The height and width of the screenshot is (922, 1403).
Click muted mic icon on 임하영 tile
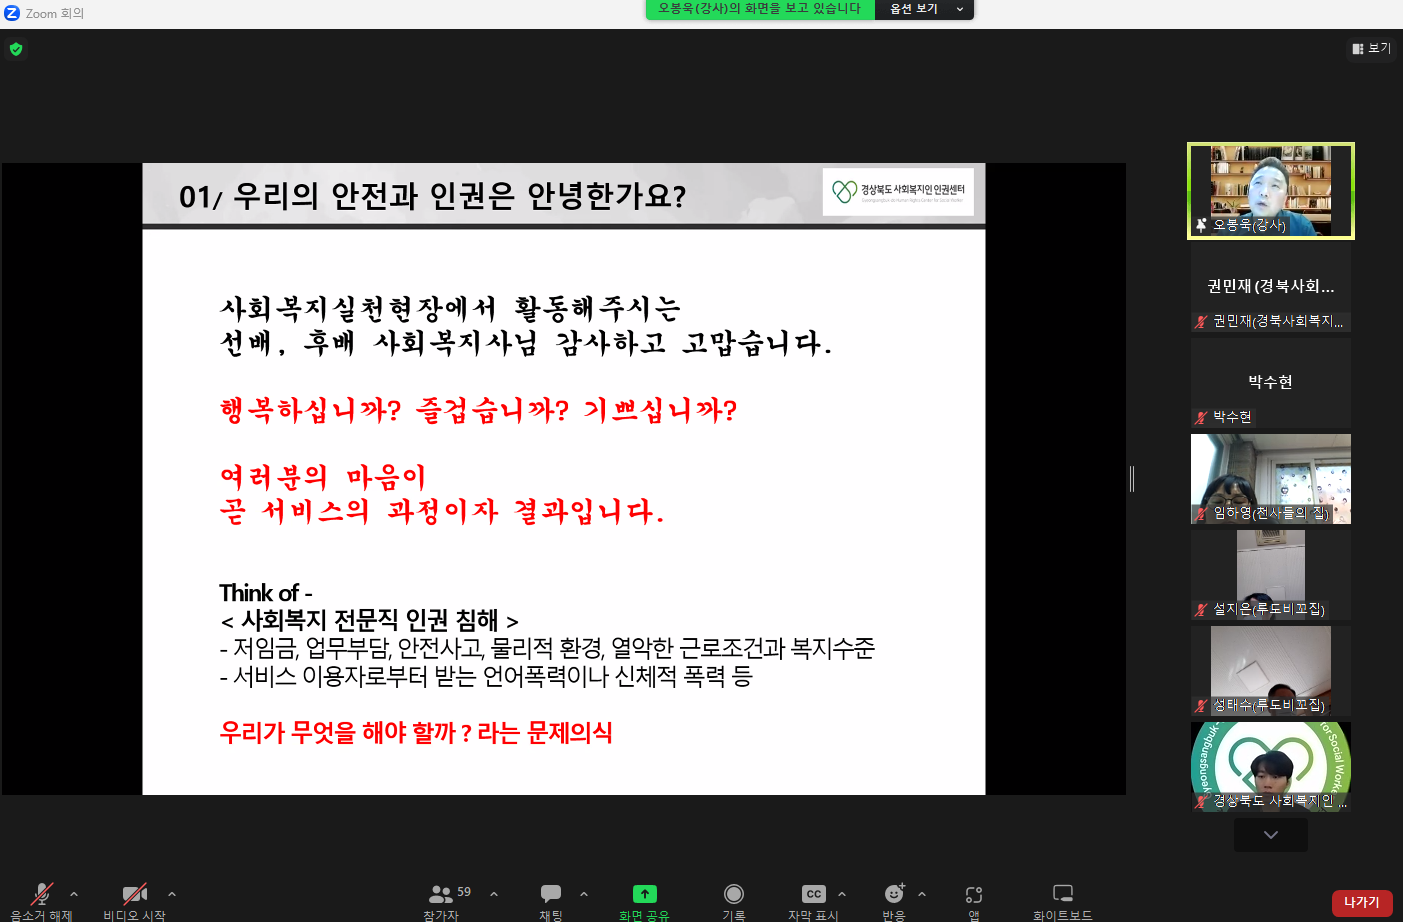click(1201, 513)
